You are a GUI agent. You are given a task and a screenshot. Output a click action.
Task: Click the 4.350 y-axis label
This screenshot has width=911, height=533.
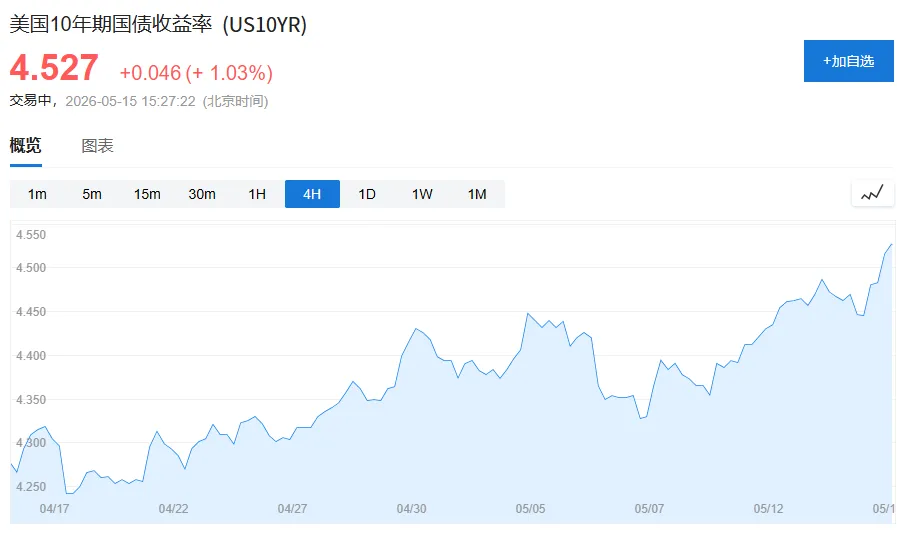pos(31,400)
